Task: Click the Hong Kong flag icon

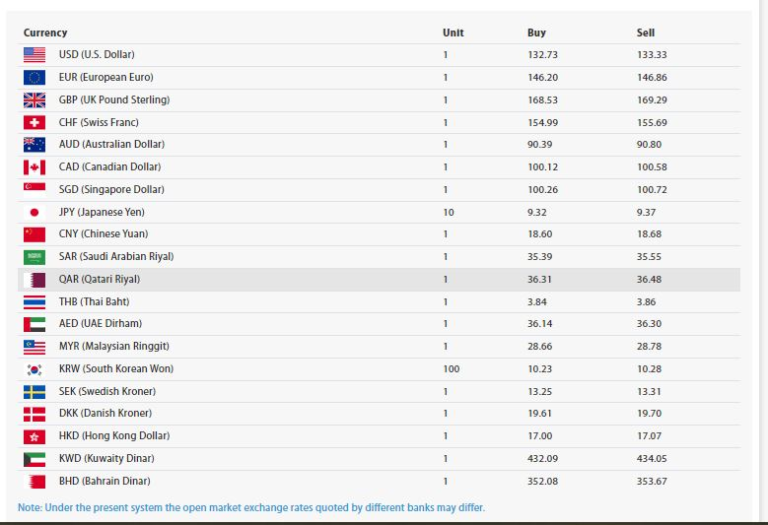Action: [x=34, y=436]
